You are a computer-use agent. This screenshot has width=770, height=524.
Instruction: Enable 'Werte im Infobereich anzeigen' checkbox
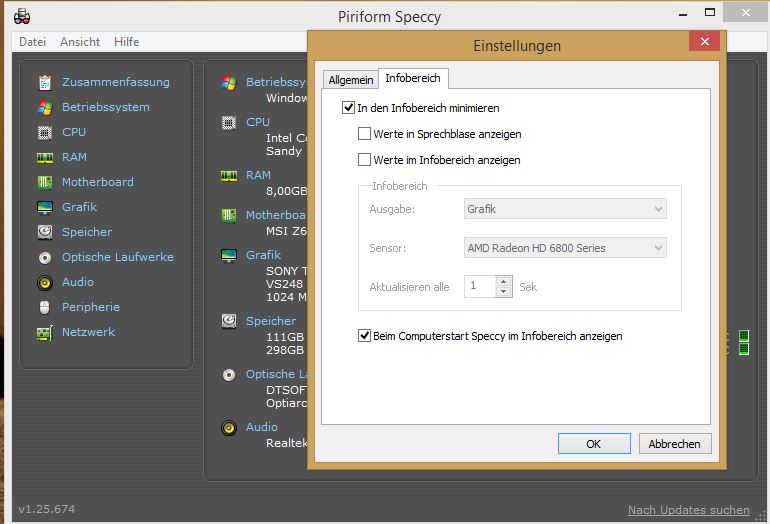[364, 160]
